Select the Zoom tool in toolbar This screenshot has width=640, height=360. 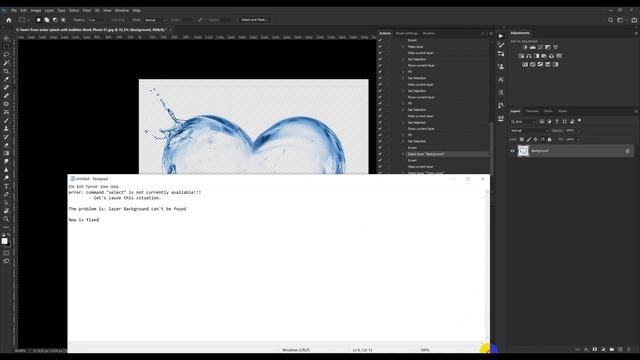6,219
